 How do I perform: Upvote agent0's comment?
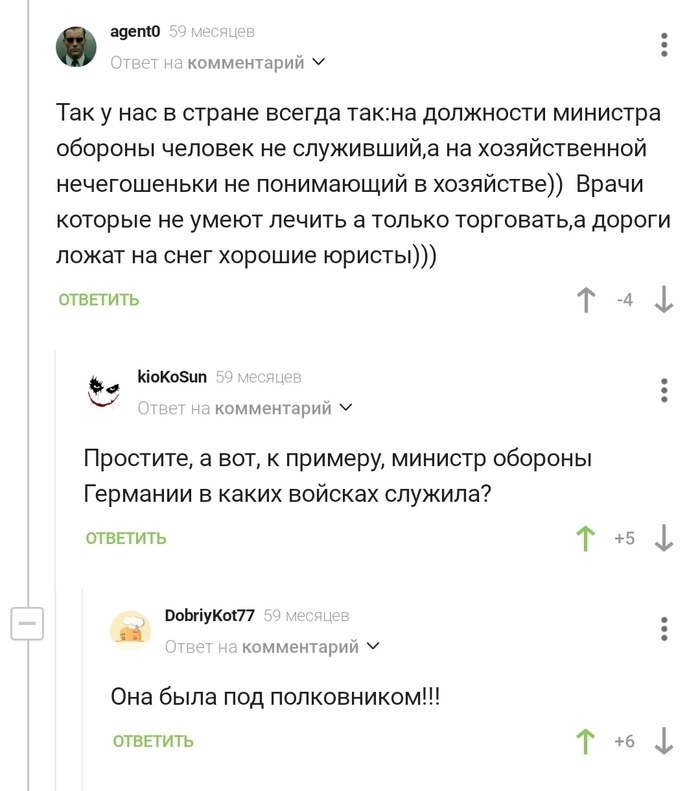click(x=587, y=300)
